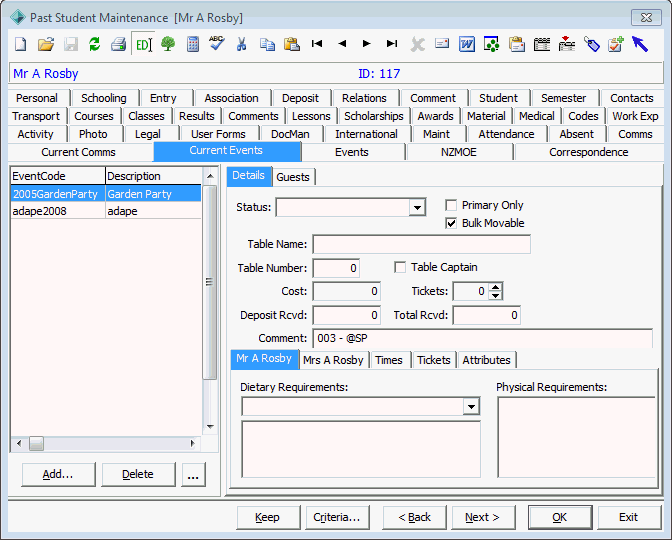The image size is (672, 540).
Task: Uncheck the Bulk Movable checkbox
Action: (x=451, y=223)
